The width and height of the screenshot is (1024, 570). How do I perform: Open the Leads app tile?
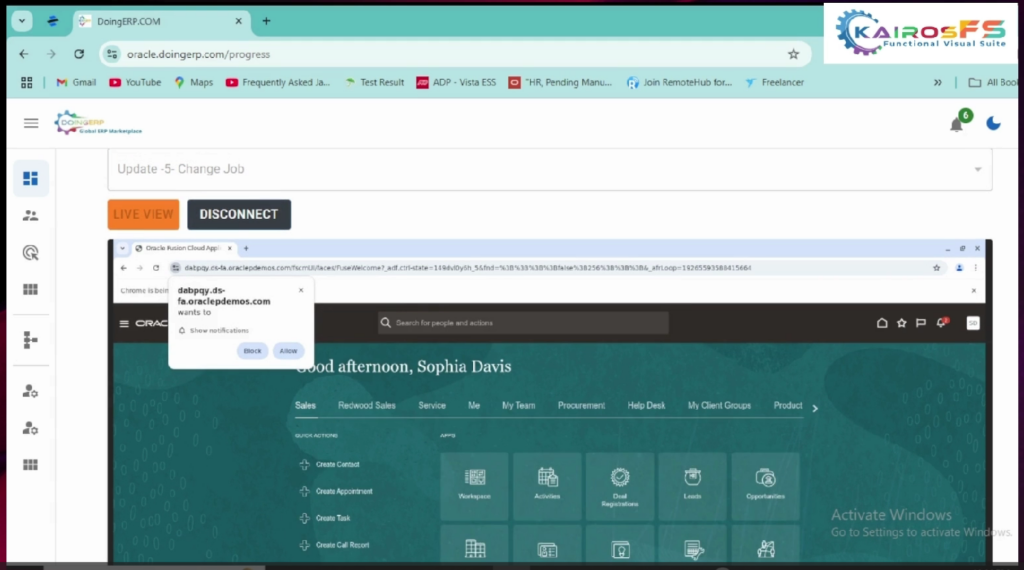692,485
